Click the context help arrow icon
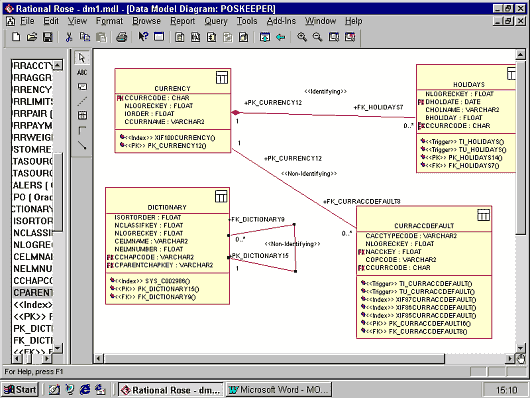Viewport: 530px width, 398px height. [143, 37]
